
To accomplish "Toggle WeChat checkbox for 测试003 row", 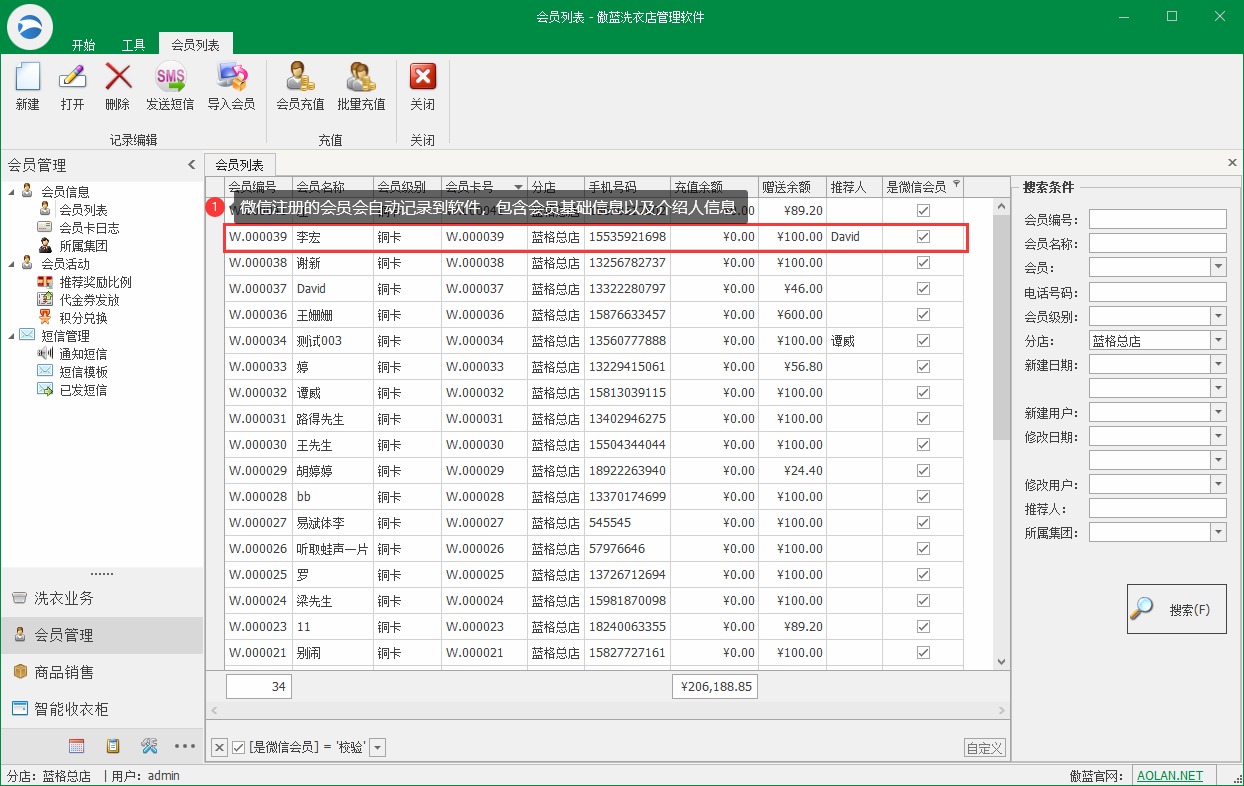I will pyautogui.click(x=923, y=341).
